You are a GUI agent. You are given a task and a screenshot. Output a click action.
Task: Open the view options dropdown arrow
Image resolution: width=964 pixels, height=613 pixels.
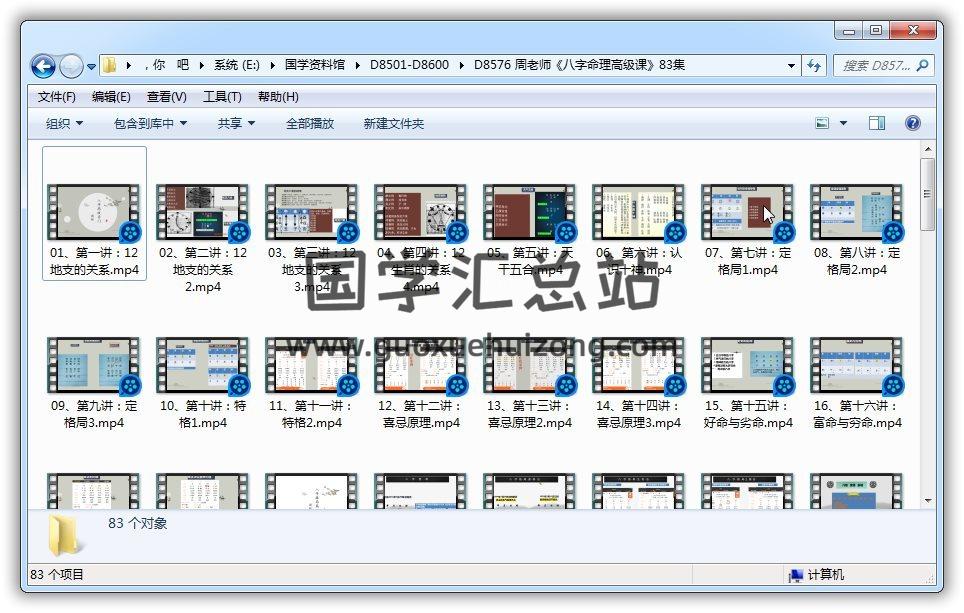click(843, 123)
